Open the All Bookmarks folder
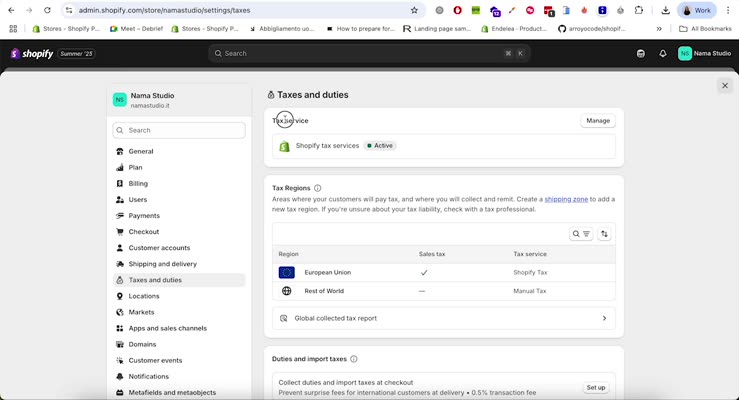The image size is (739, 400). pyautogui.click(x=705, y=29)
